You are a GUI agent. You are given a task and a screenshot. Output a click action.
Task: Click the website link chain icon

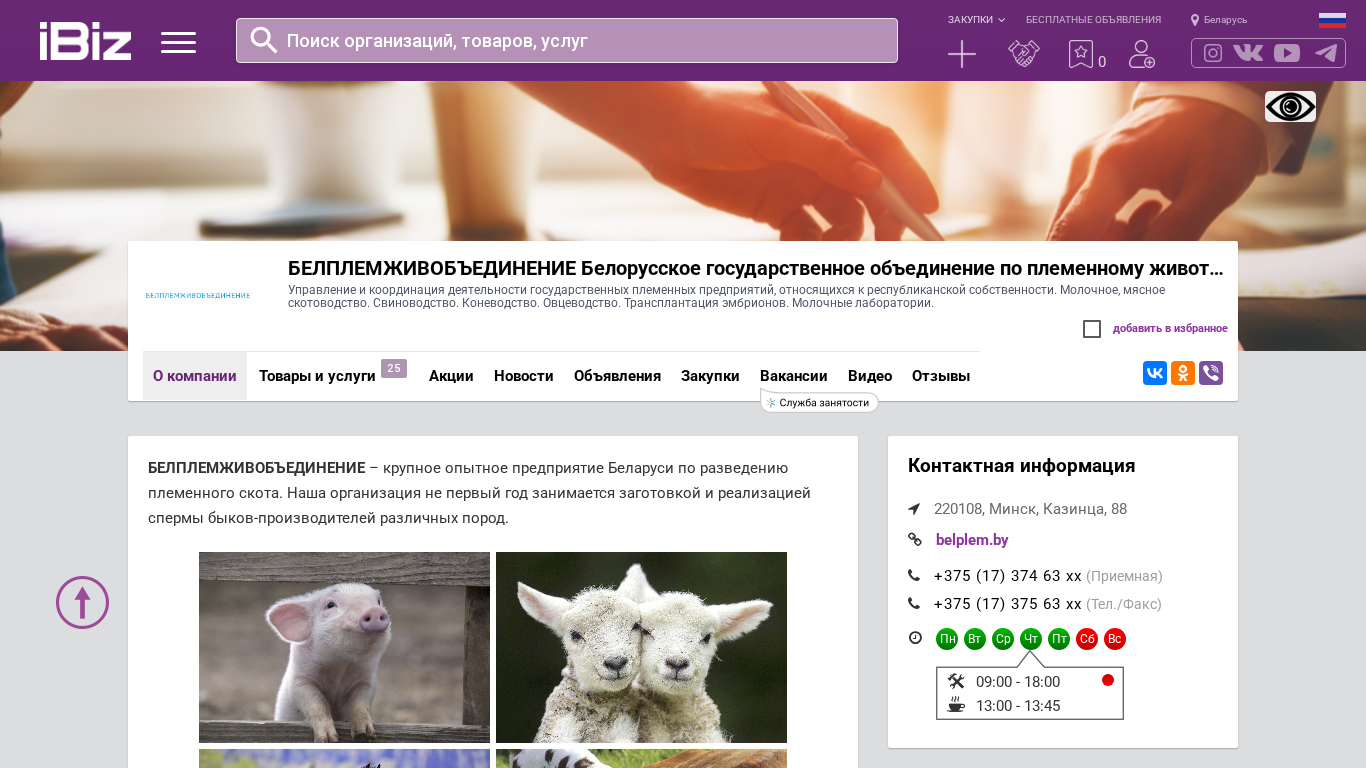click(914, 540)
